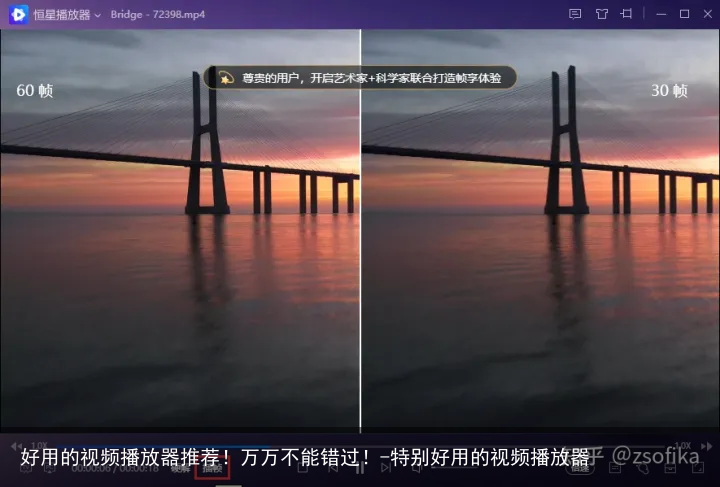
Task: Click the frame experience notification banner
Action: (370, 77)
